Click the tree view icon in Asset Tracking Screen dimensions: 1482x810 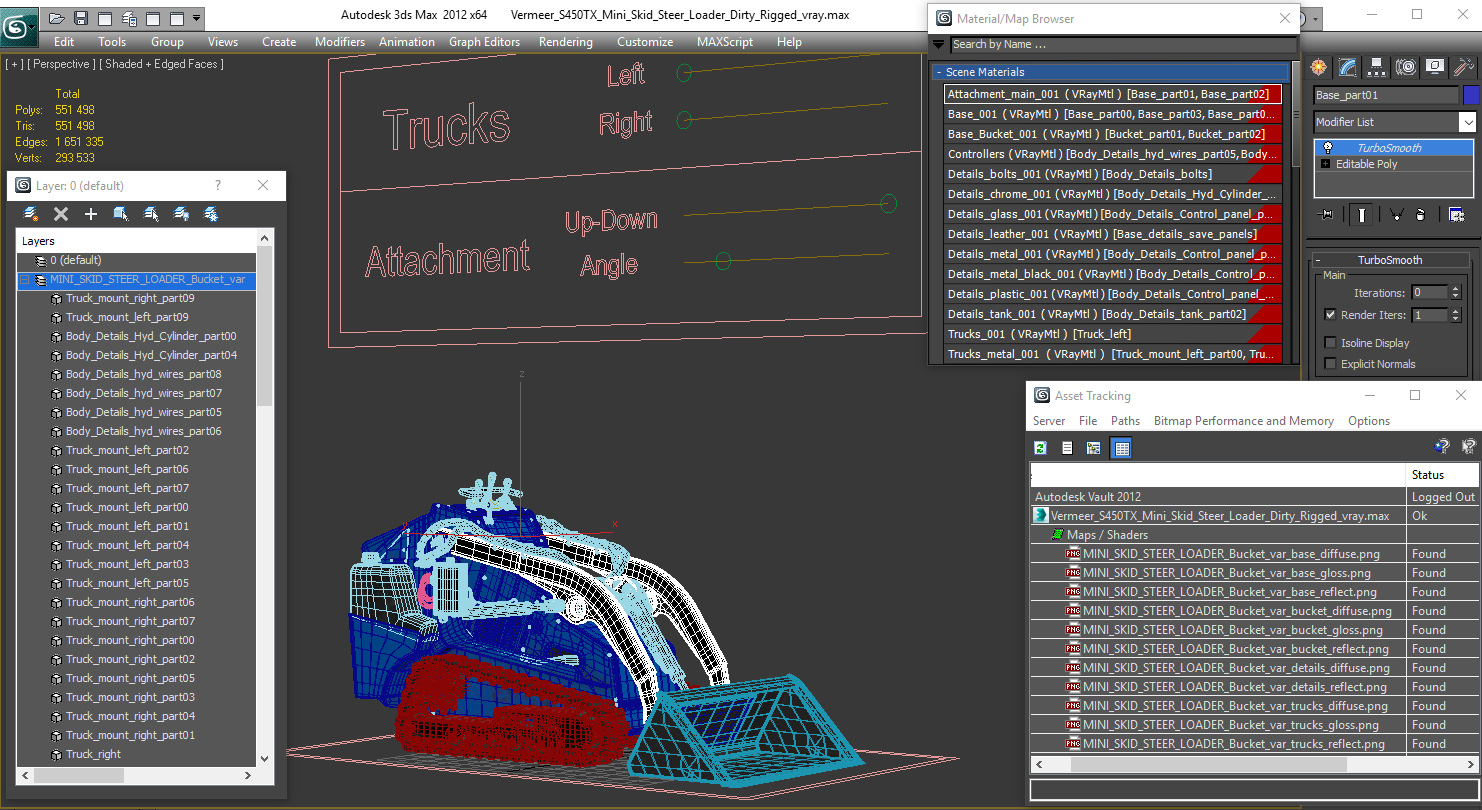coord(1093,448)
